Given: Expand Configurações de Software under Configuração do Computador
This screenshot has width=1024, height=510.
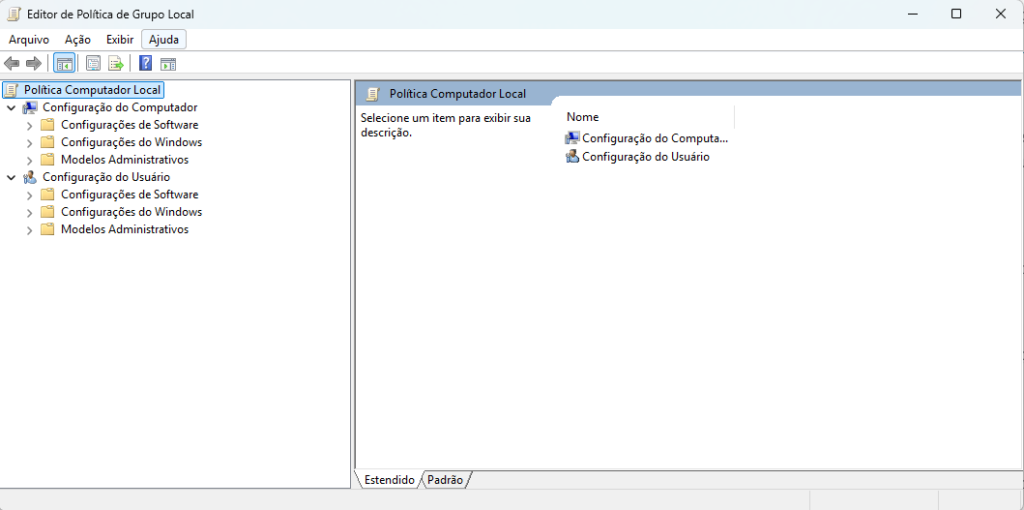Looking at the screenshot, I should tap(29, 125).
